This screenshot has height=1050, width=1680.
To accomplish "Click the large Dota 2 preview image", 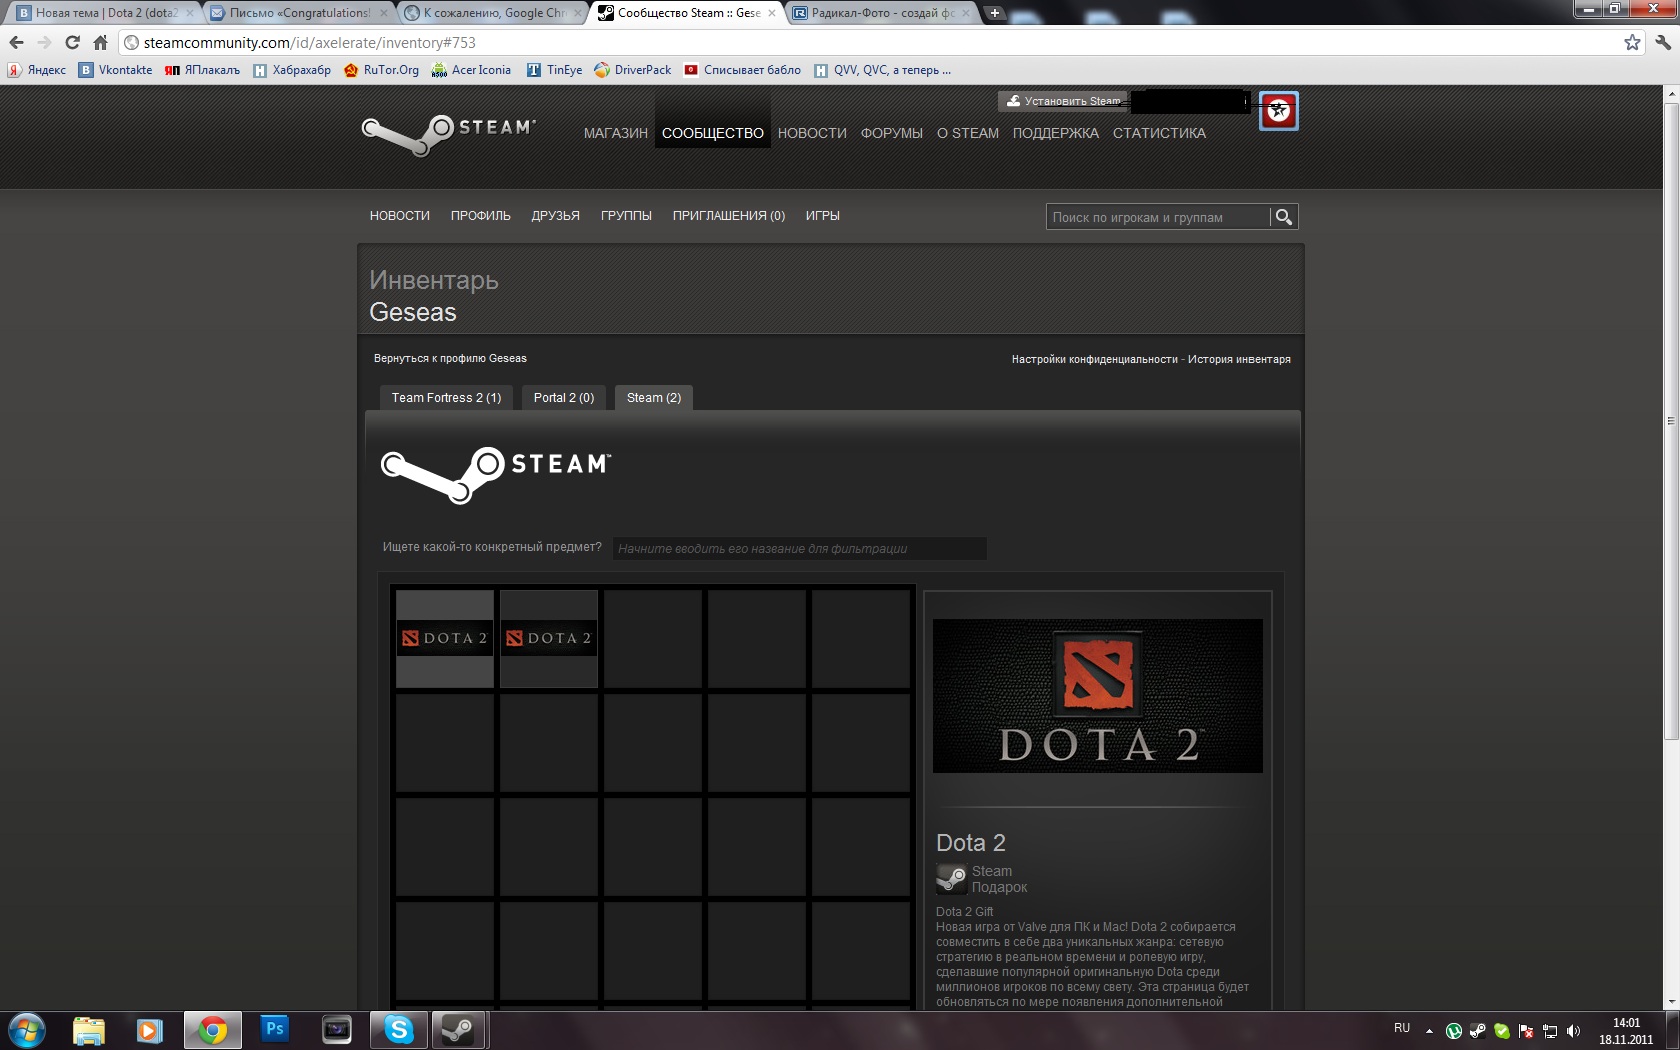I will coord(1098,696).
